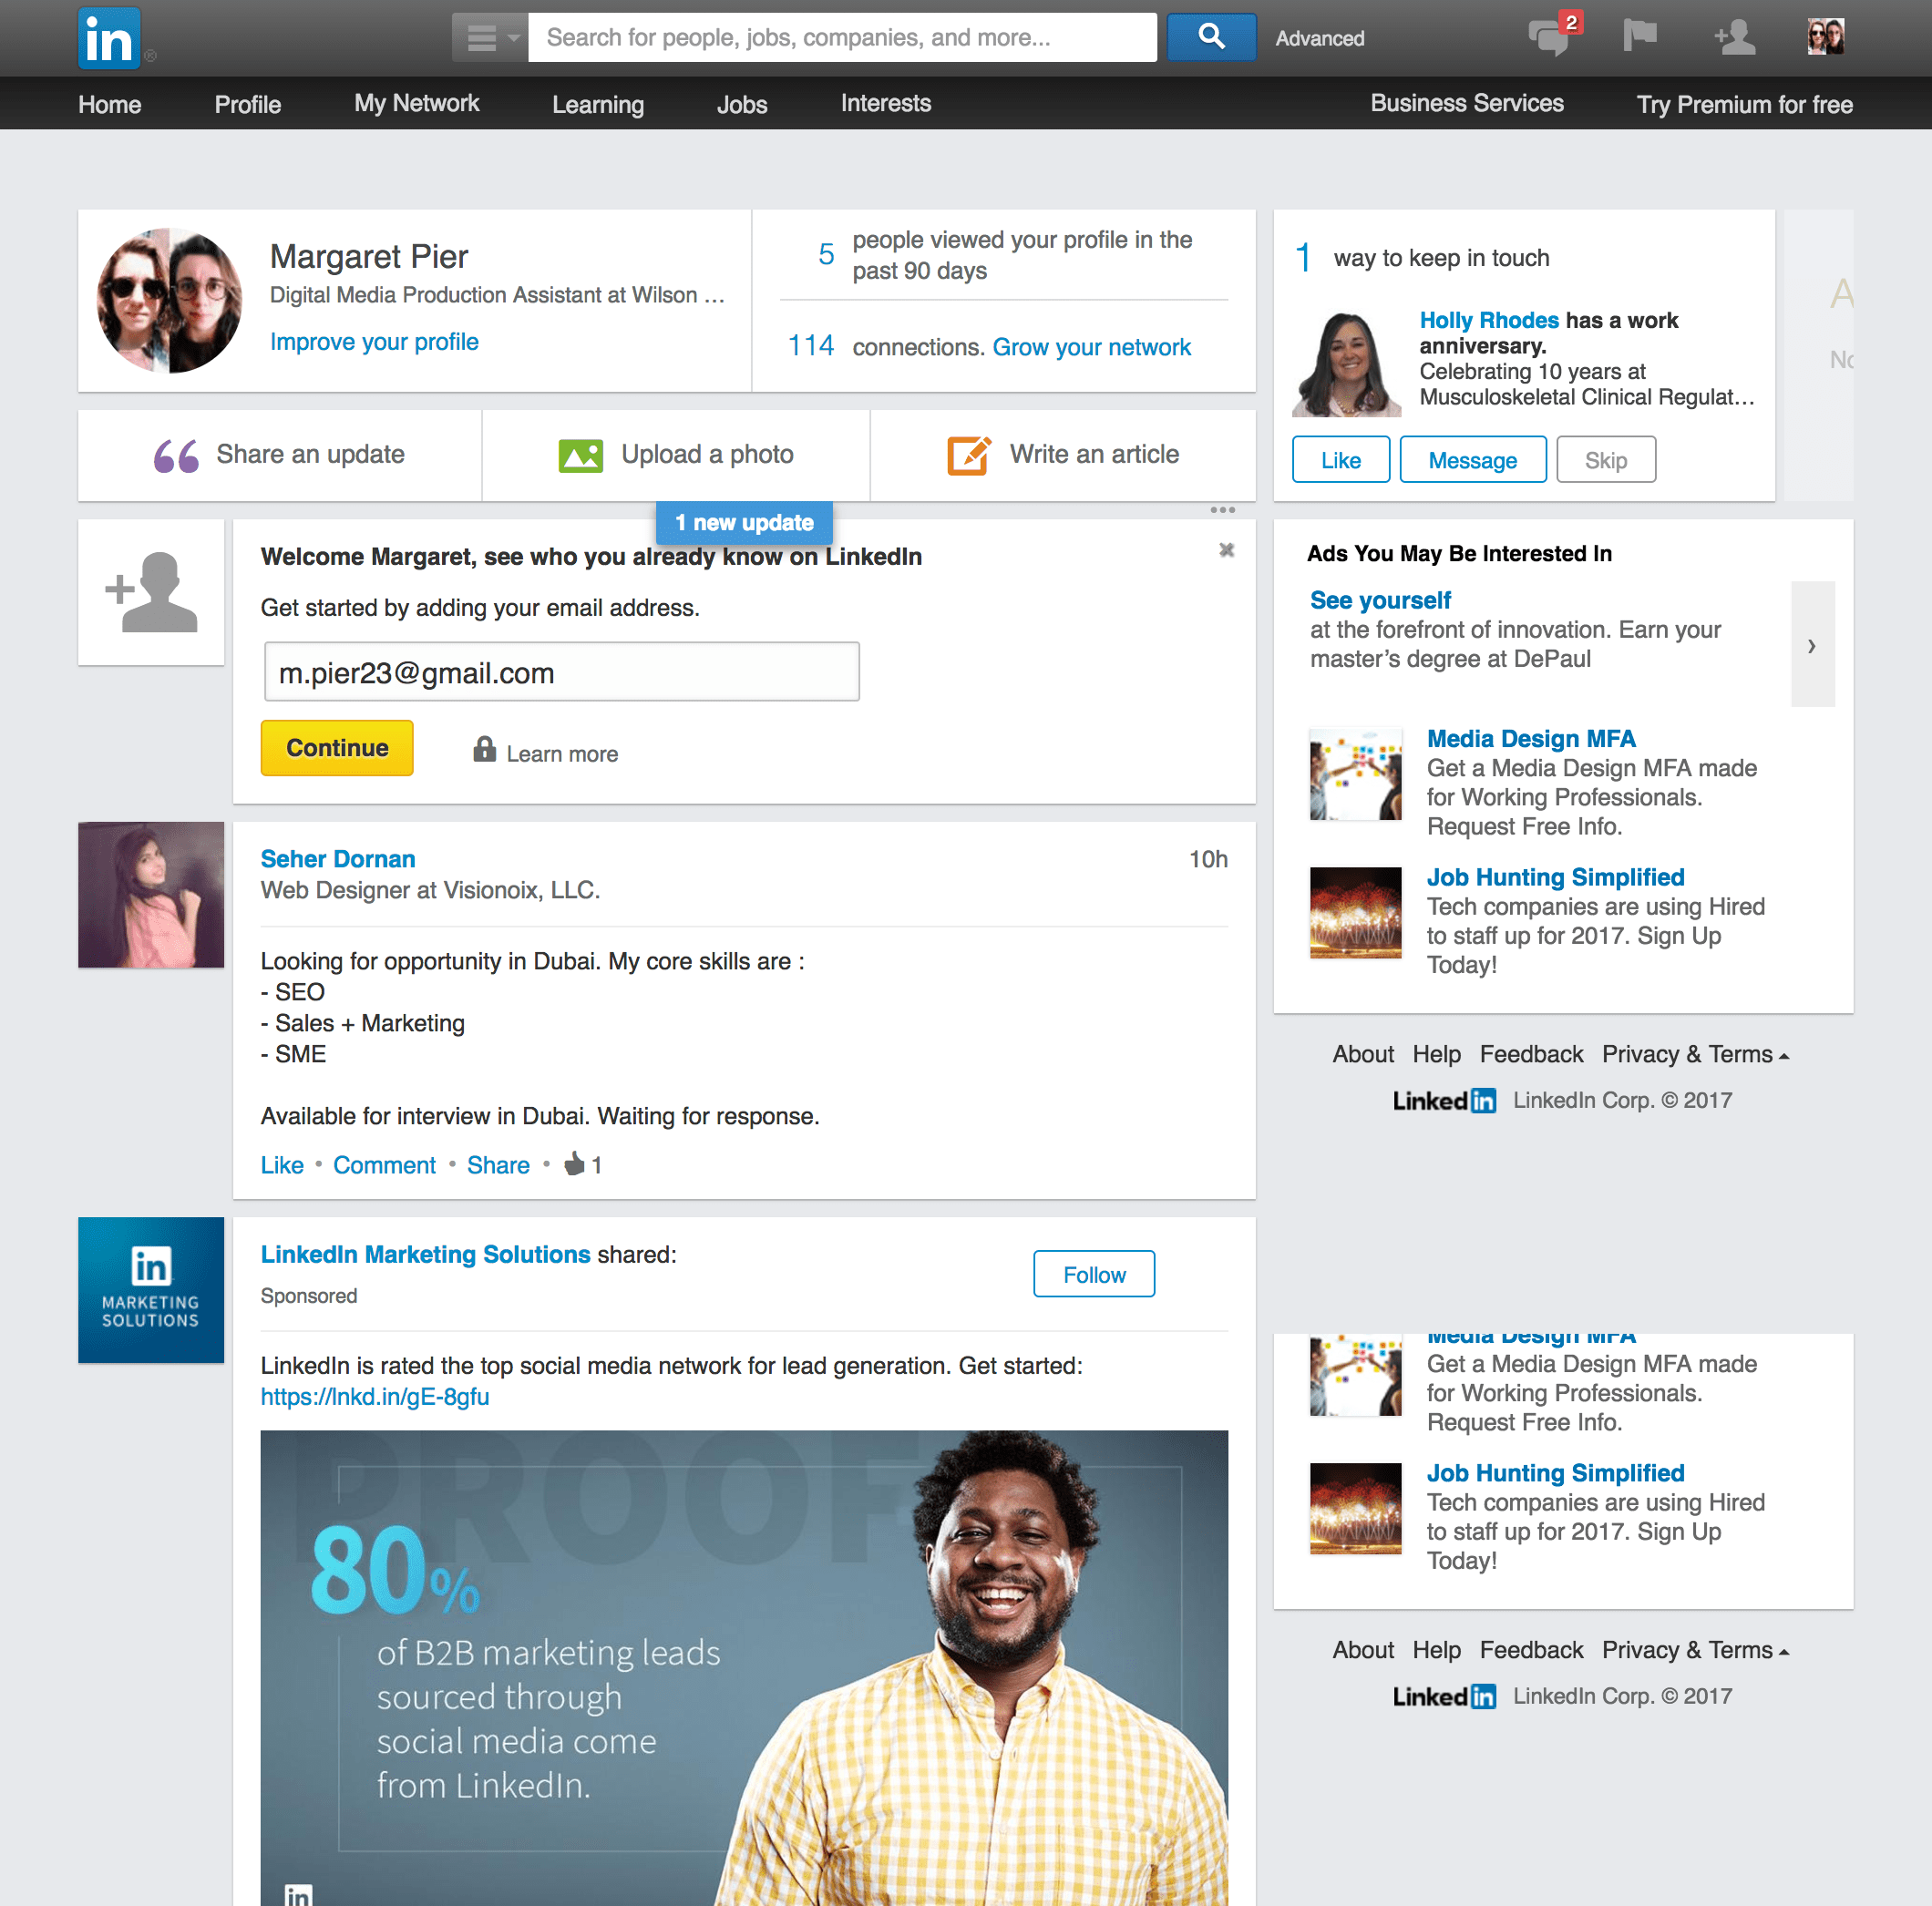
Task: Open the search category dropdown menu
Action: tap(490, 38)
